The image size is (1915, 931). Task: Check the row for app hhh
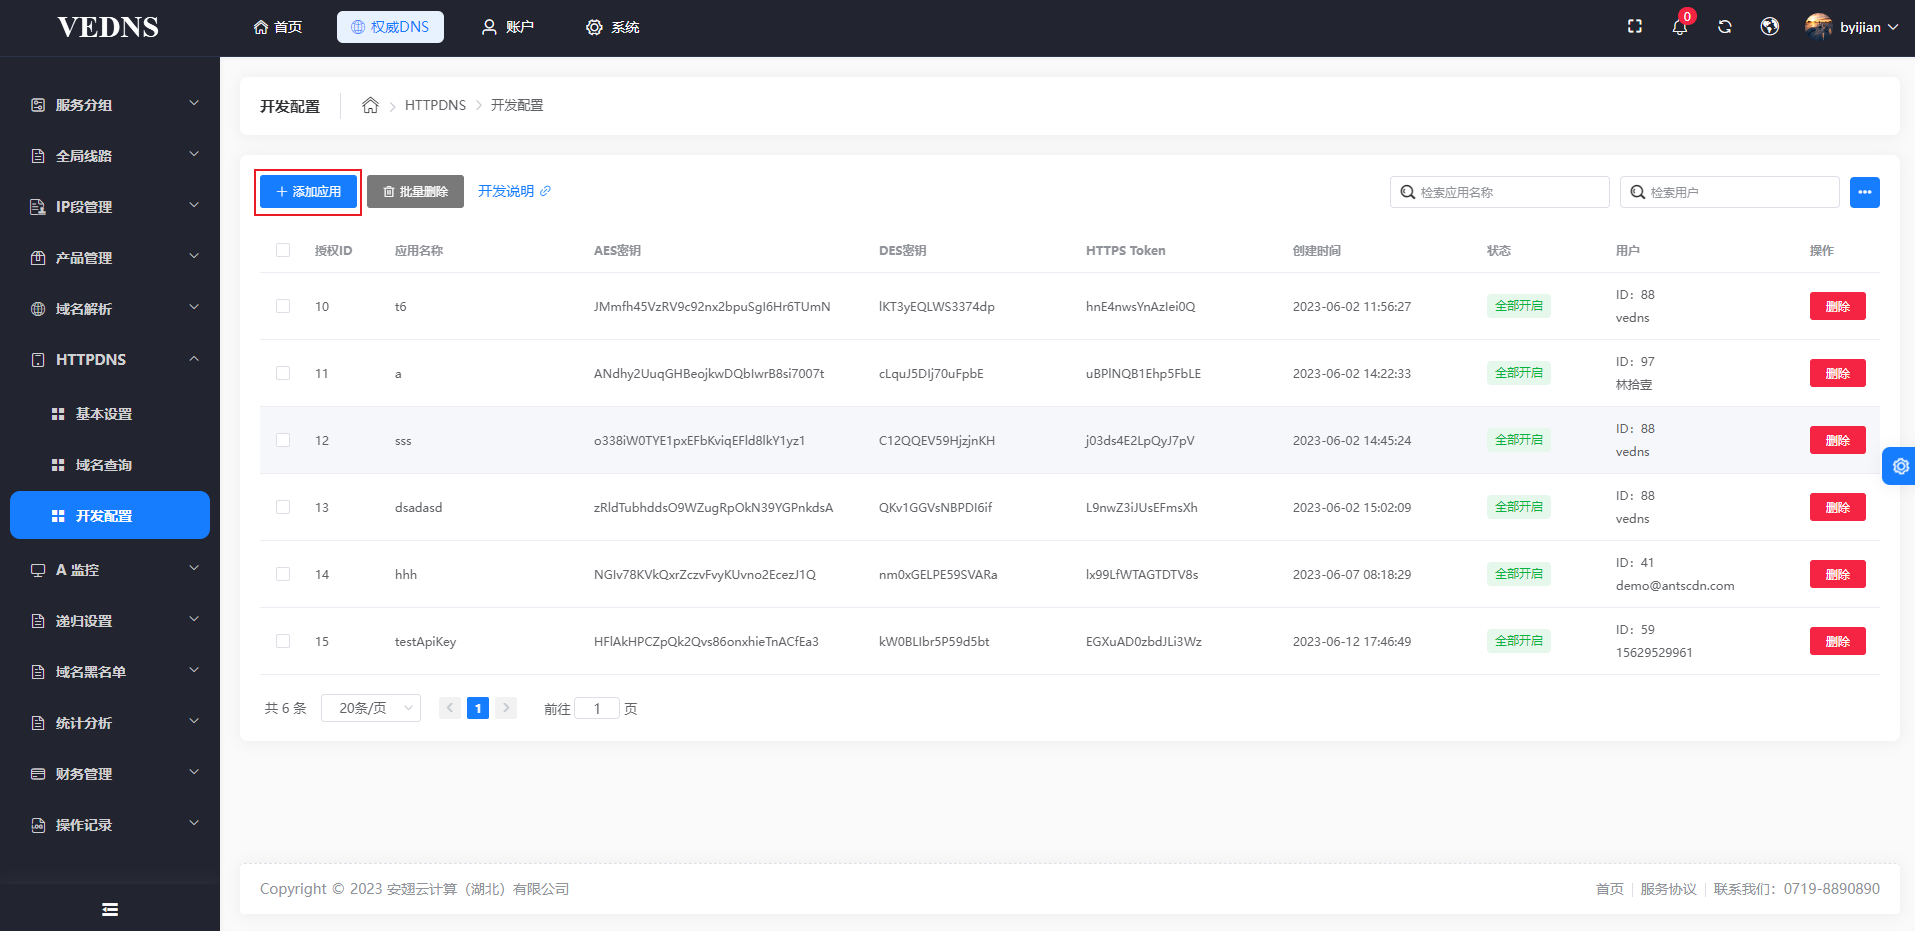tap(283, 574)
